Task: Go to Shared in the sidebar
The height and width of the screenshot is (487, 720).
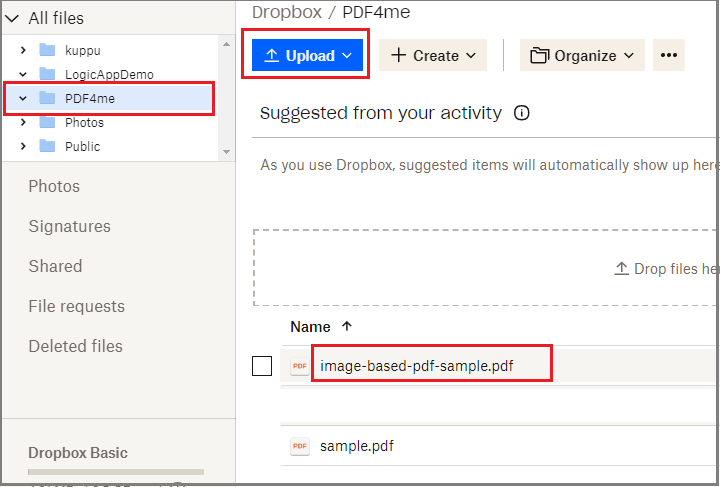Action: (55, 266)
